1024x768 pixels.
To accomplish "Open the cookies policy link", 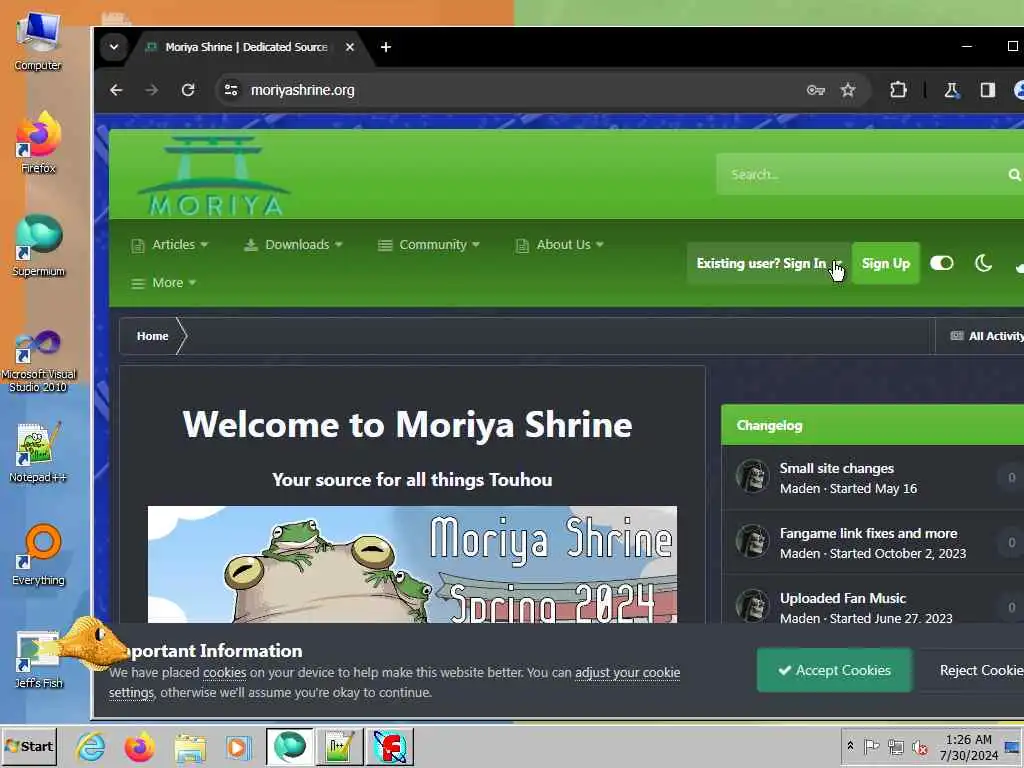I will click(x=225, y=673).
